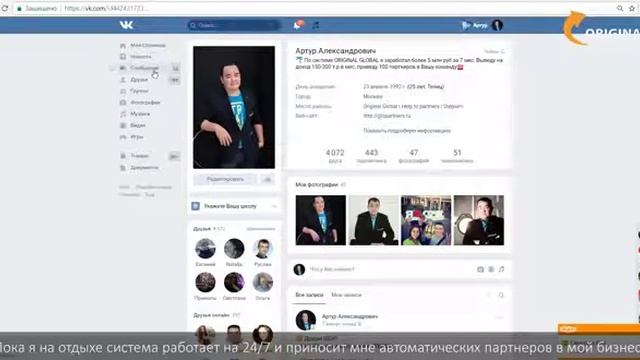Open 'Новости' in left menu
The image size is (640, 360).
pos(140,57)
